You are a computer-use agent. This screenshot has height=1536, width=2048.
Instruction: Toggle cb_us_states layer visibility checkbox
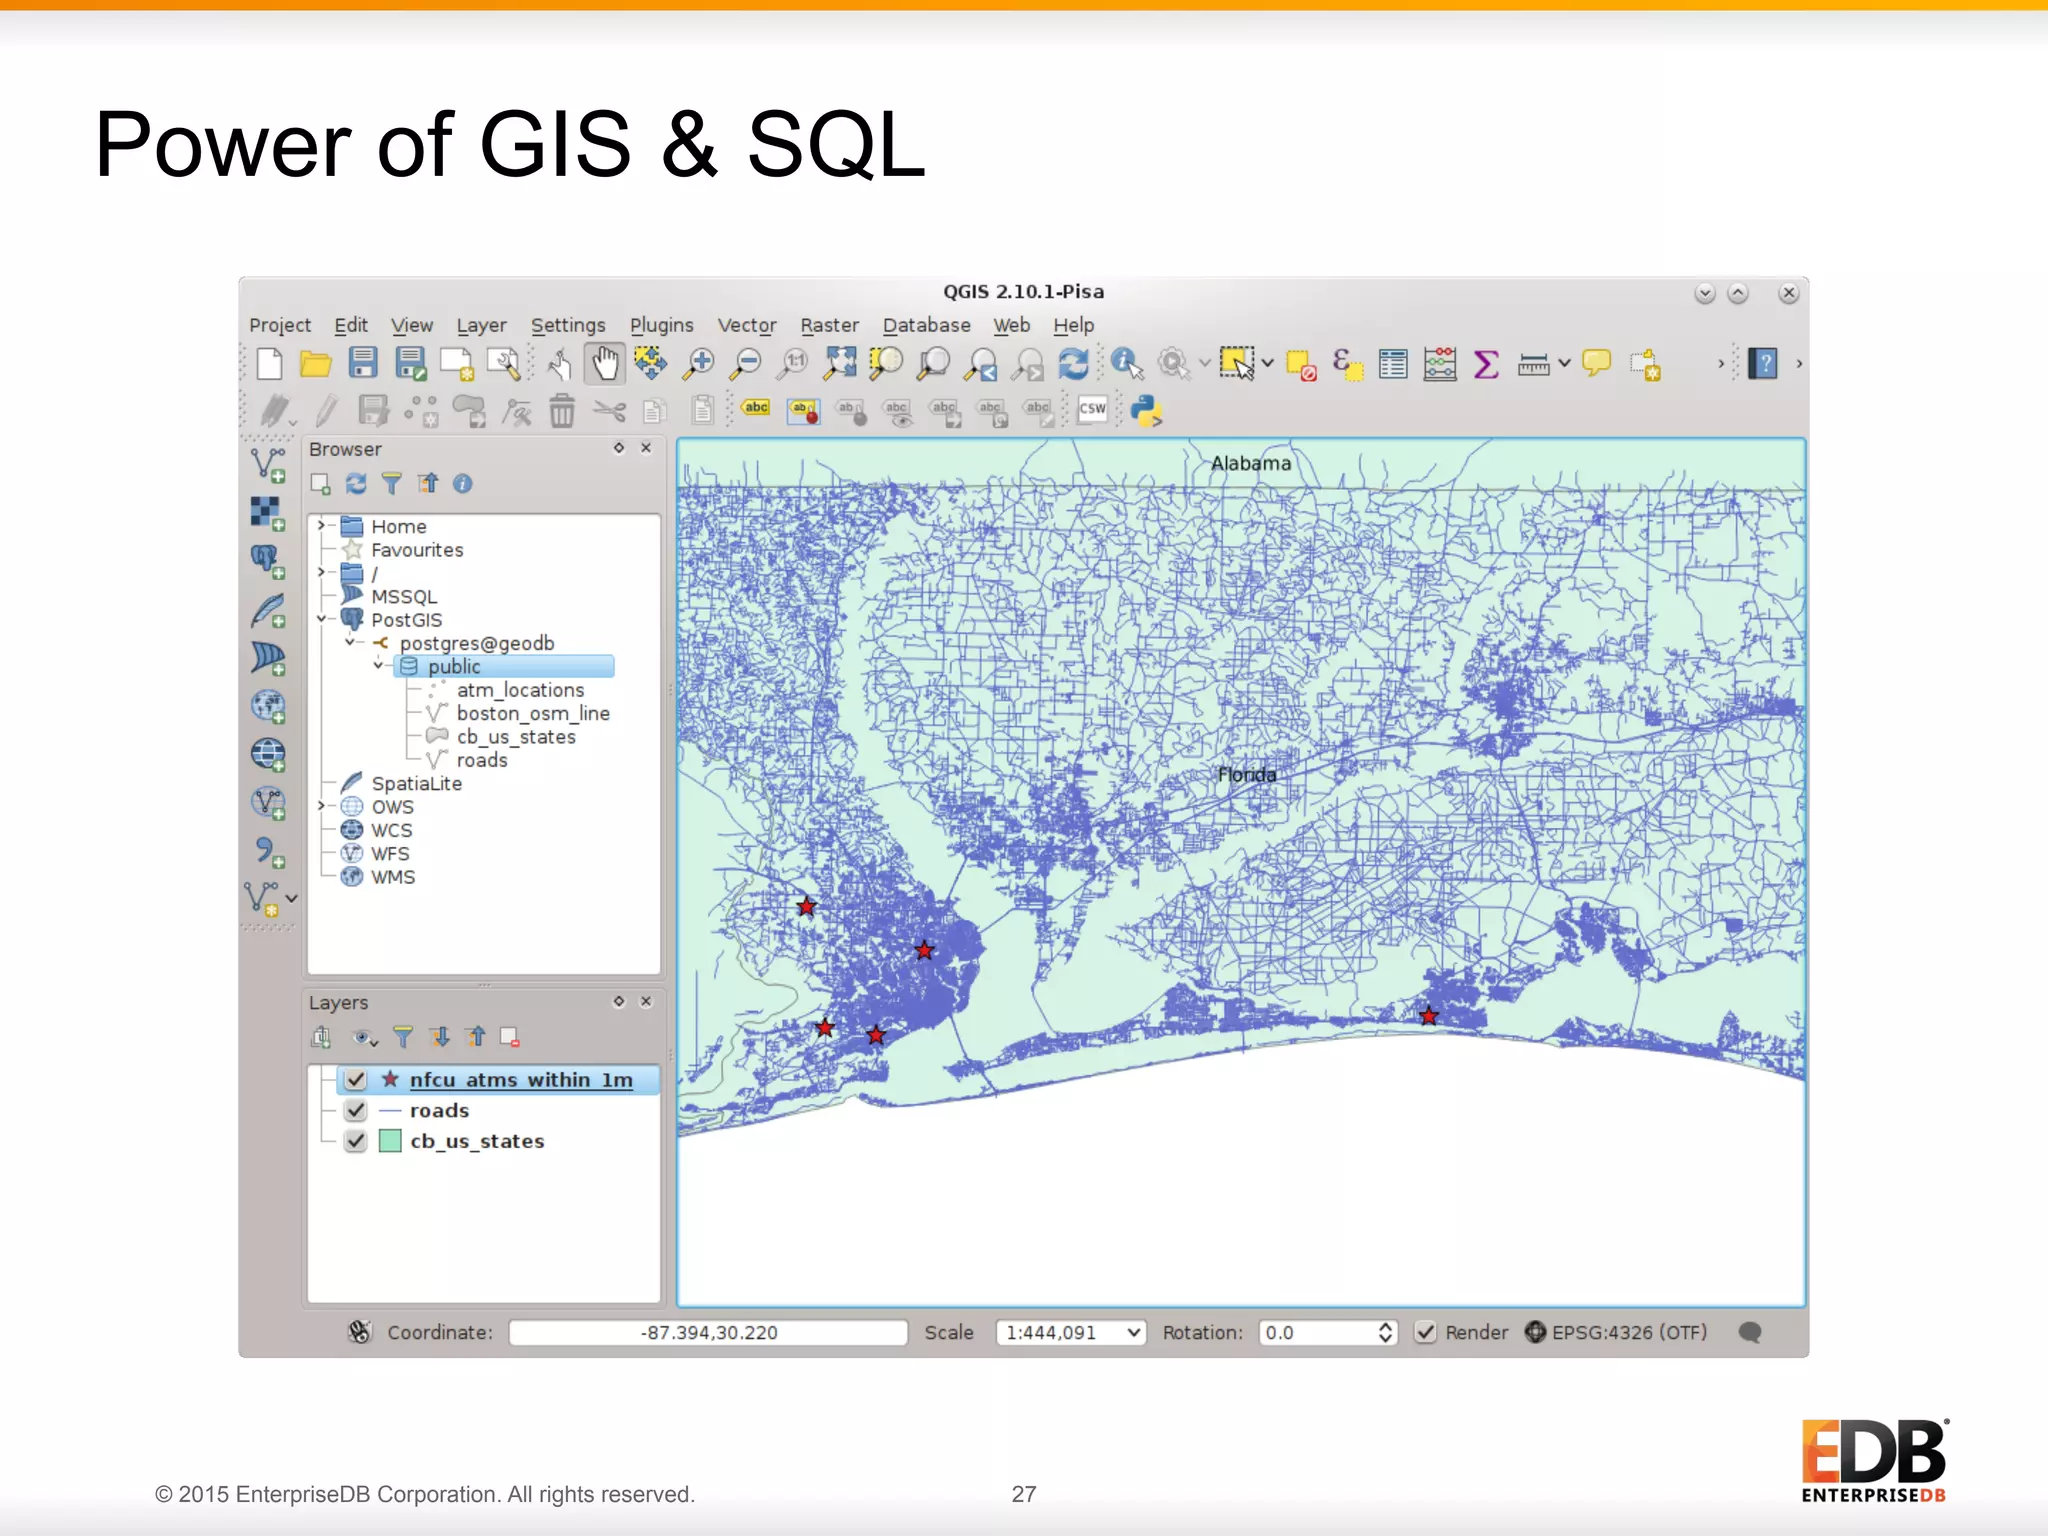point(355,1141)
